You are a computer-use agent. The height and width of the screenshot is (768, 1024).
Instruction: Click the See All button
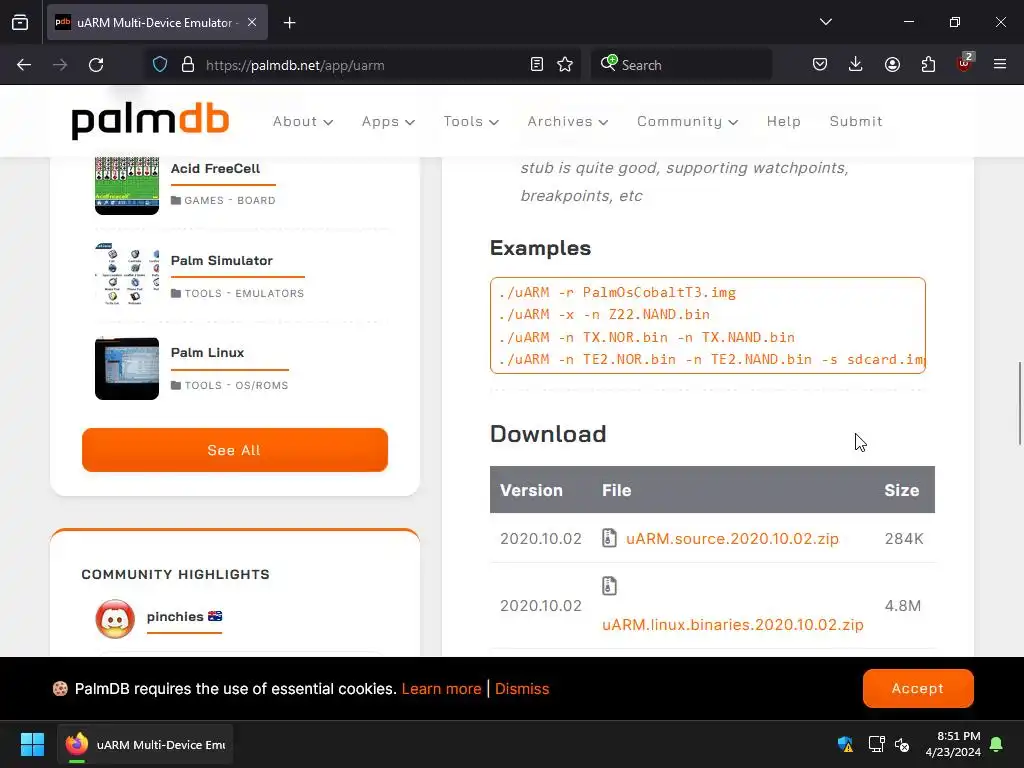pyautogui.click(x=235, y=450)
